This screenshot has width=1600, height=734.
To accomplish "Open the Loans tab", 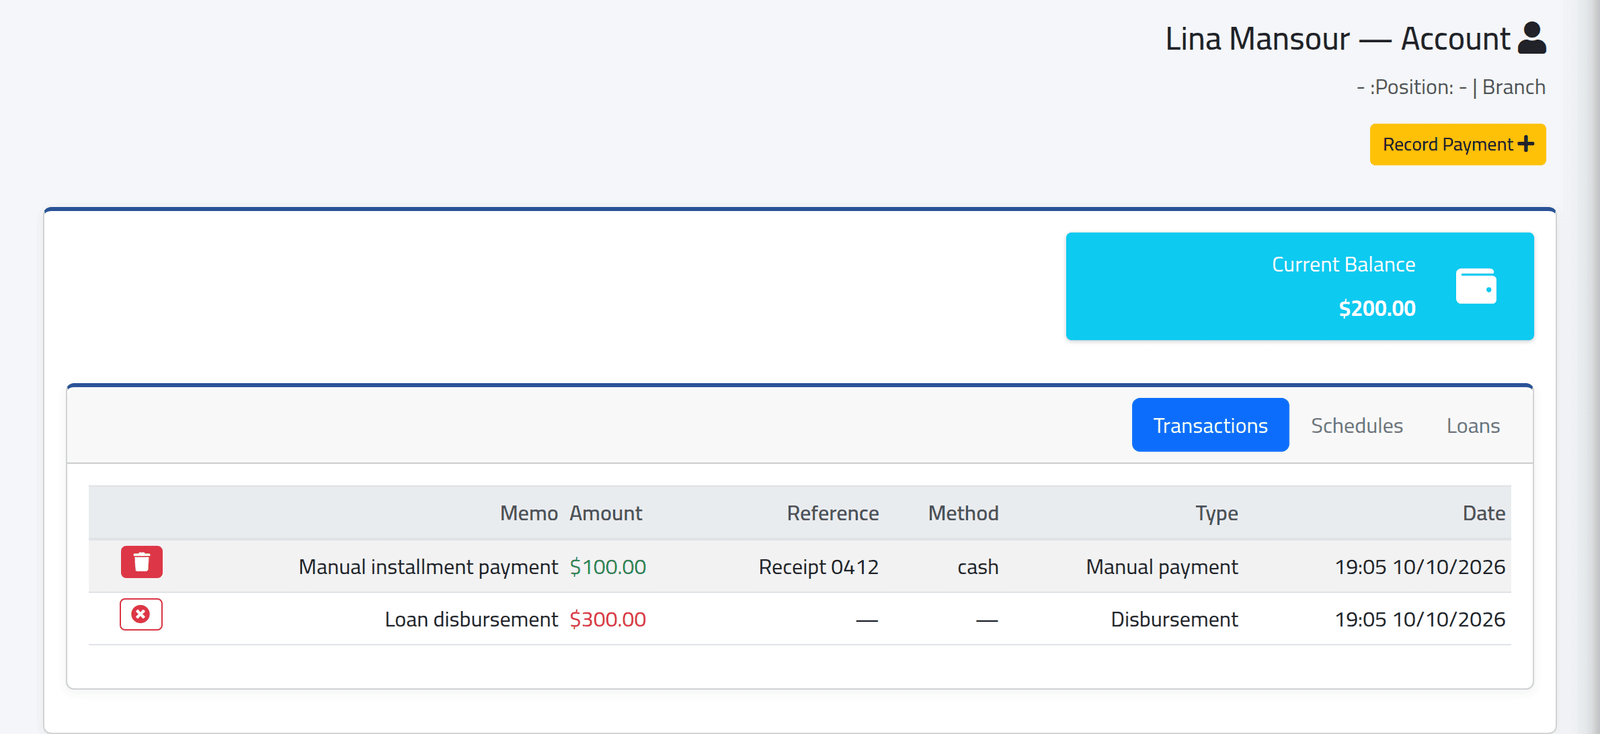I will [1473, 425].
